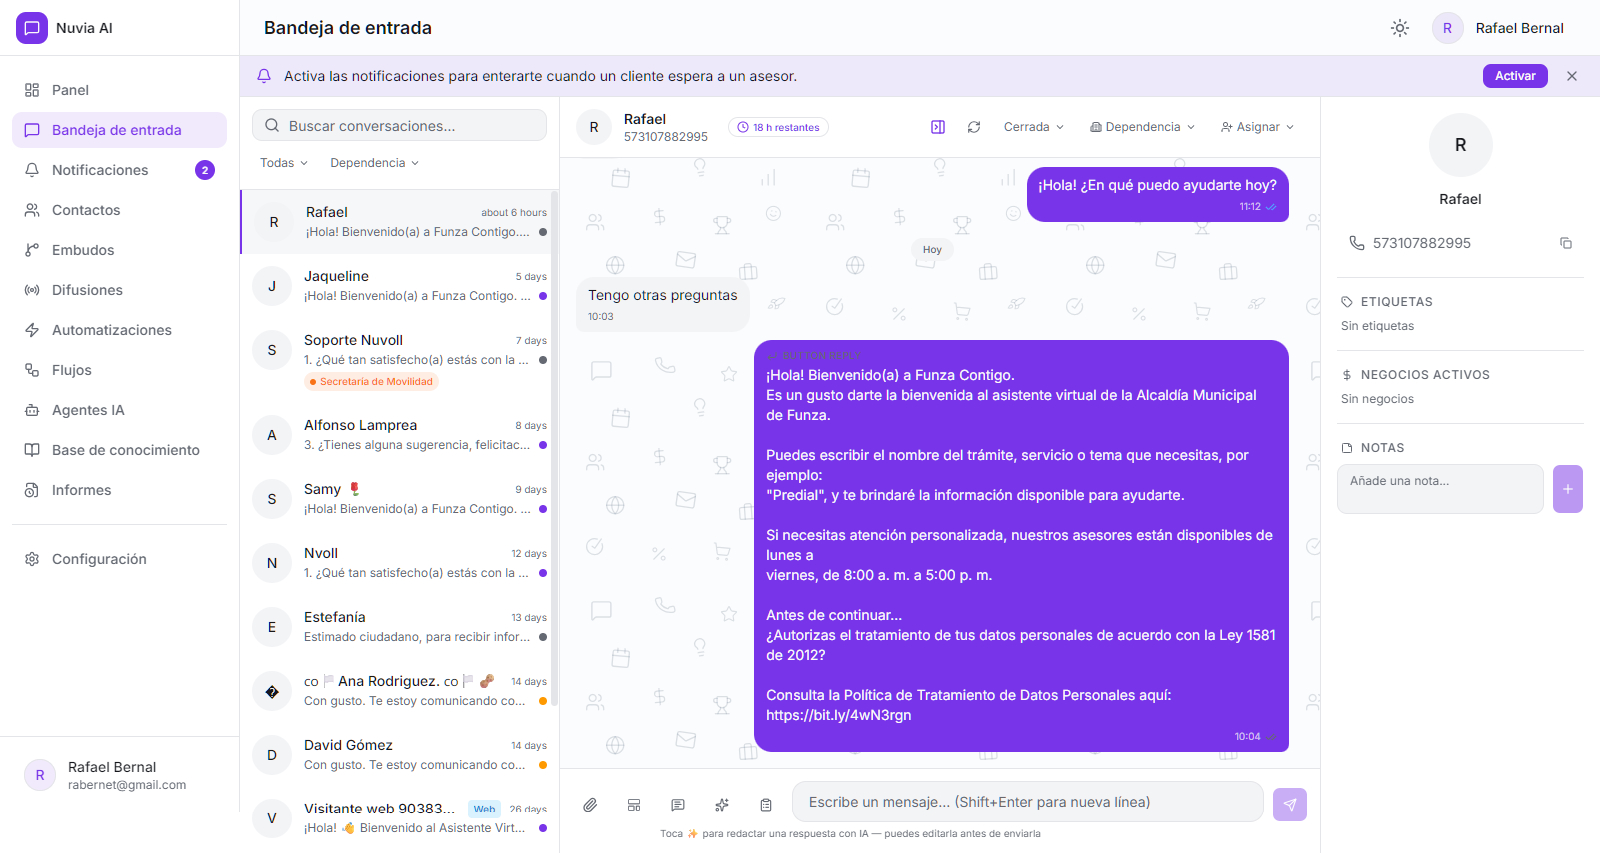Screen dimensions: 1600x853
Task: Open Nvoll conversation
Action: [x=396, y=563]
